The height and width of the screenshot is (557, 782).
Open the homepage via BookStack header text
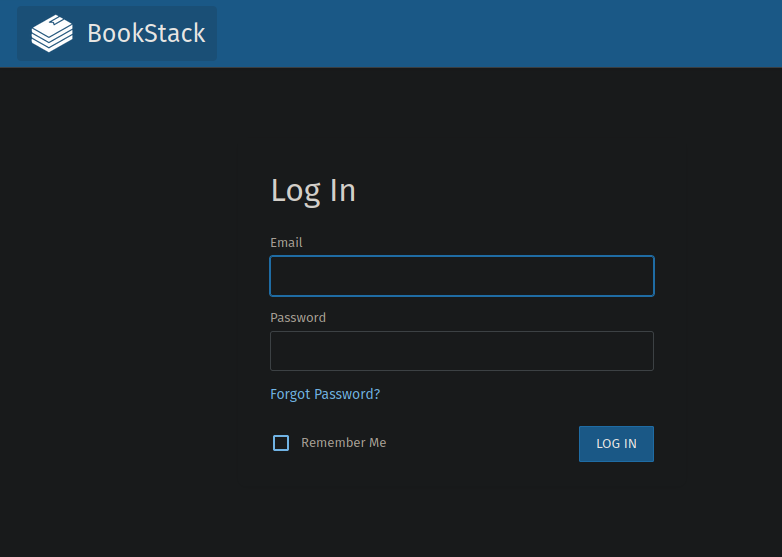click(146, 33)
